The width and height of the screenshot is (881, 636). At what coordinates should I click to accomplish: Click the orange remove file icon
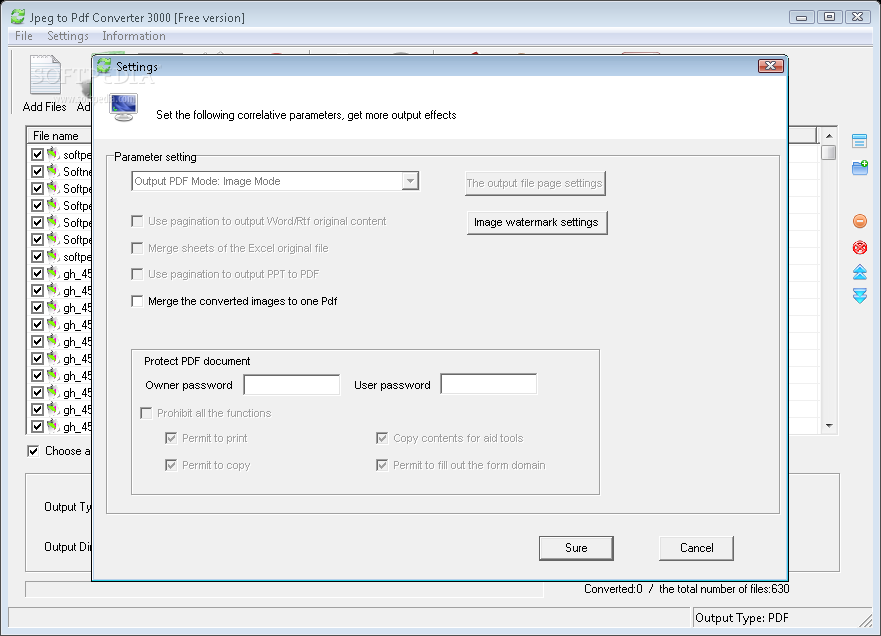click(860, 221)
